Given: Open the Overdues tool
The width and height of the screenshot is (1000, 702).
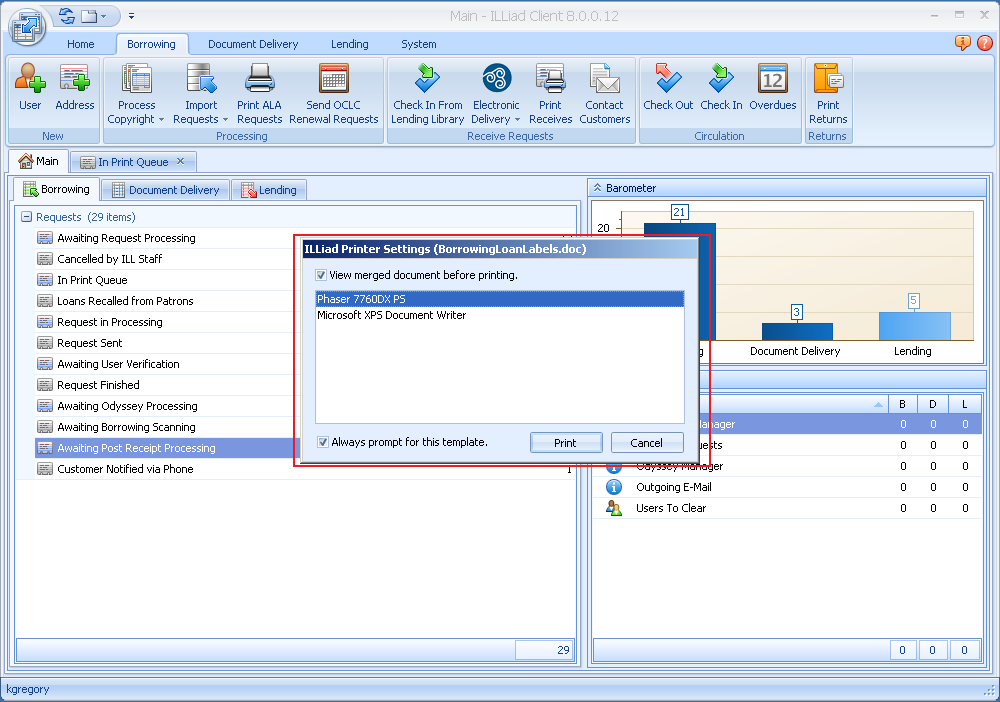Looking at the screenshot, I should click(772, 92).
